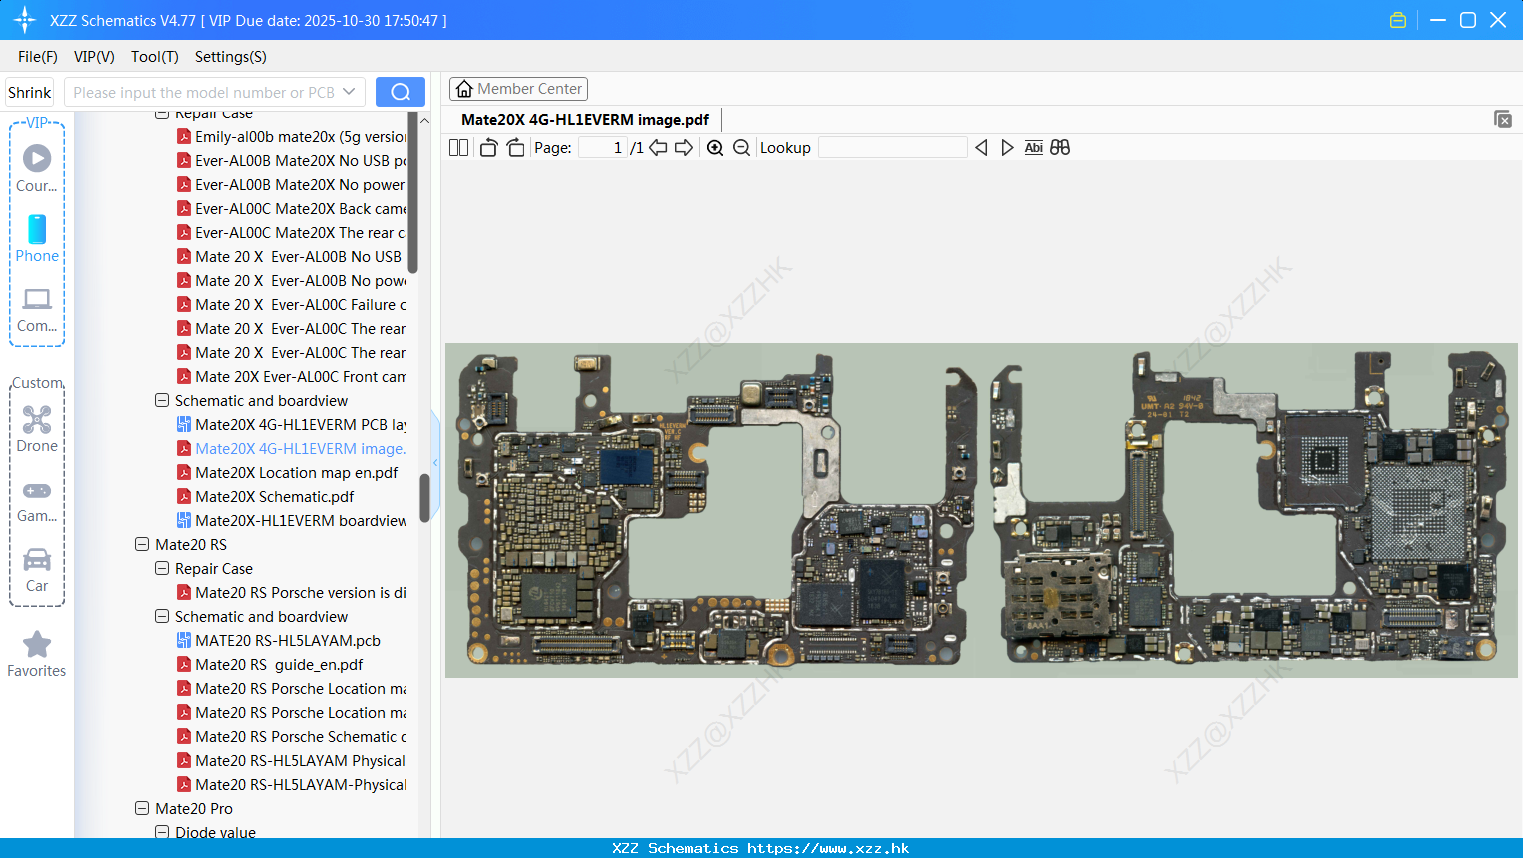Viewport: 1523px width, 858px height.
Task: Collapse the Mate20 RS node
Action: (142, 544)
